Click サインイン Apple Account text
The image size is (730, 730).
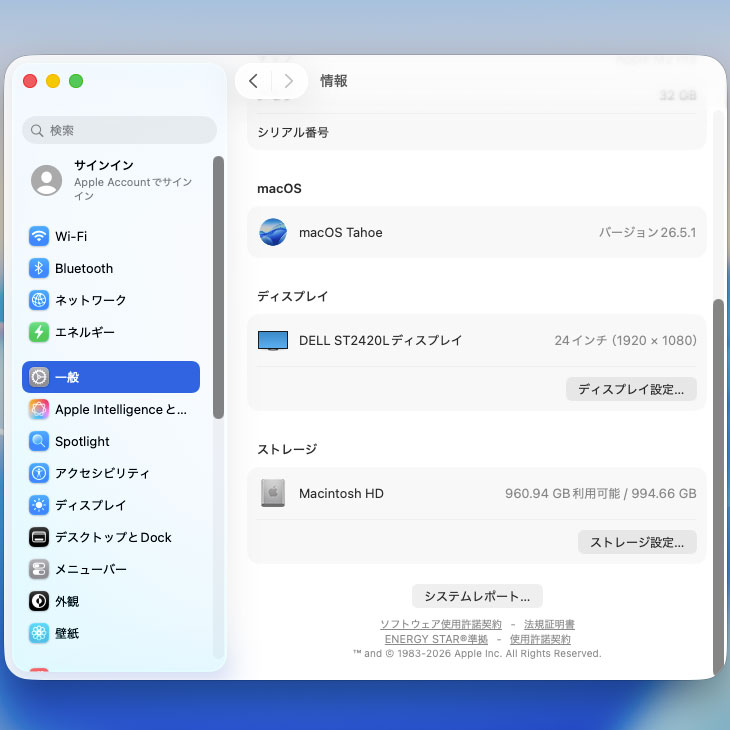coord(133,180)
